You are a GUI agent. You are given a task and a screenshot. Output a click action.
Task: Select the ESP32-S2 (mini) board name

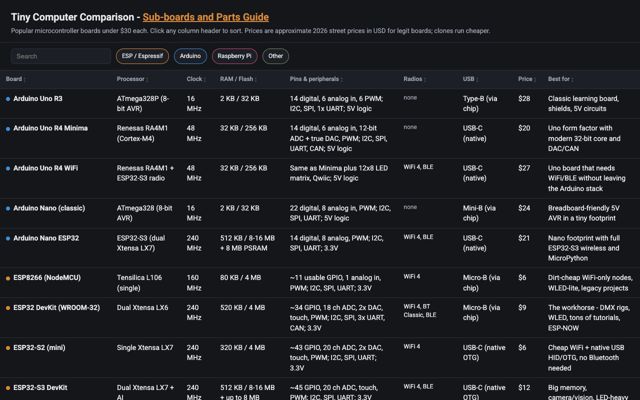(x=39, y=347)
